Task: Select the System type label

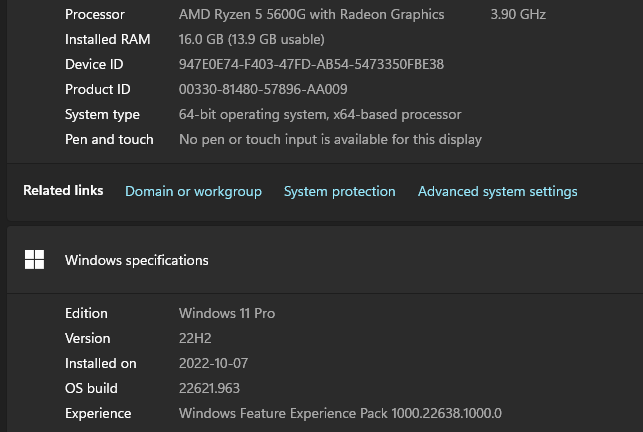Action: click(x=102, y=114)
